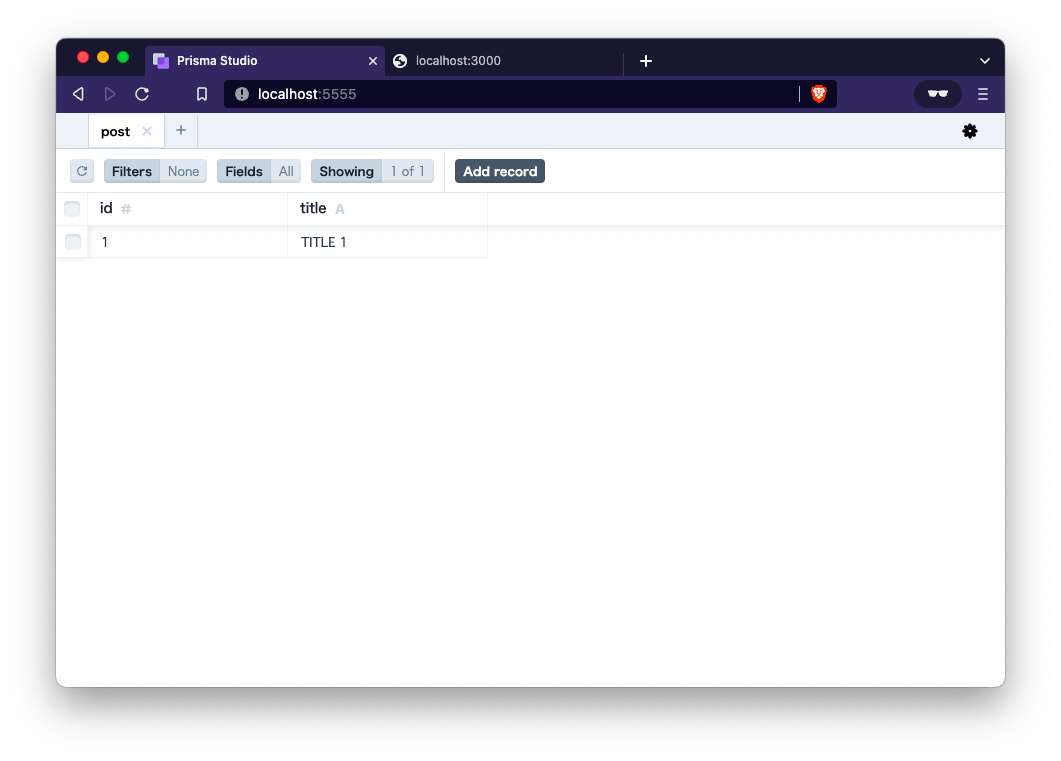Screen dimensions: 1061x761
Task: Switch to the Prisma Studio browser tab
Action: coord(265,61)
